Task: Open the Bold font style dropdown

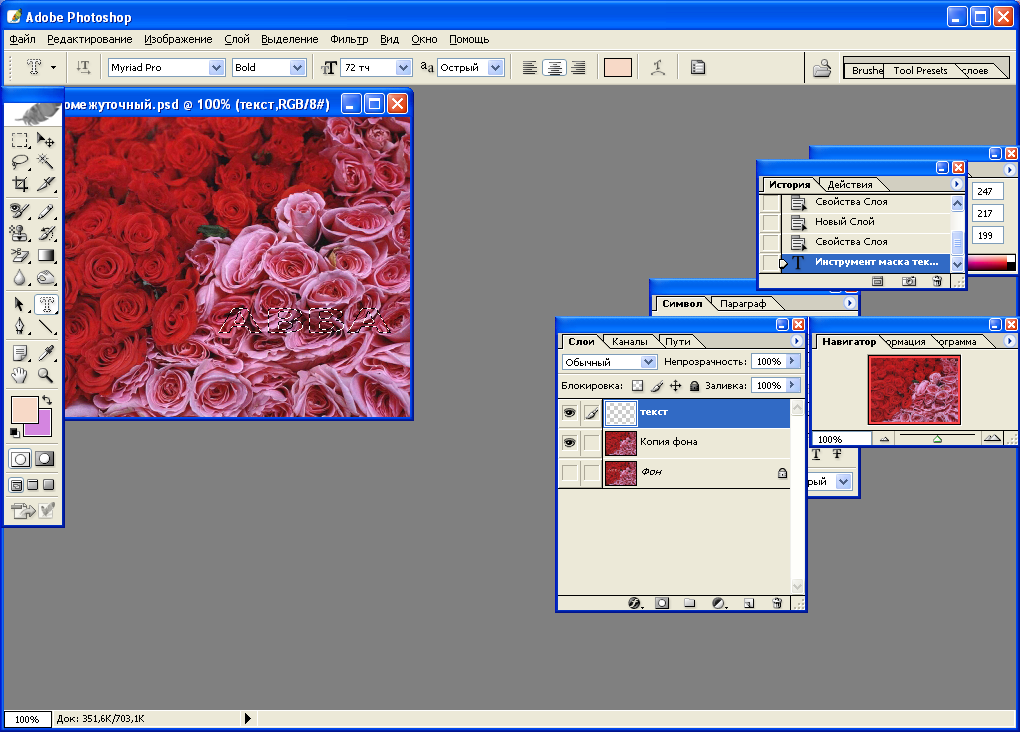Action: 297,68
